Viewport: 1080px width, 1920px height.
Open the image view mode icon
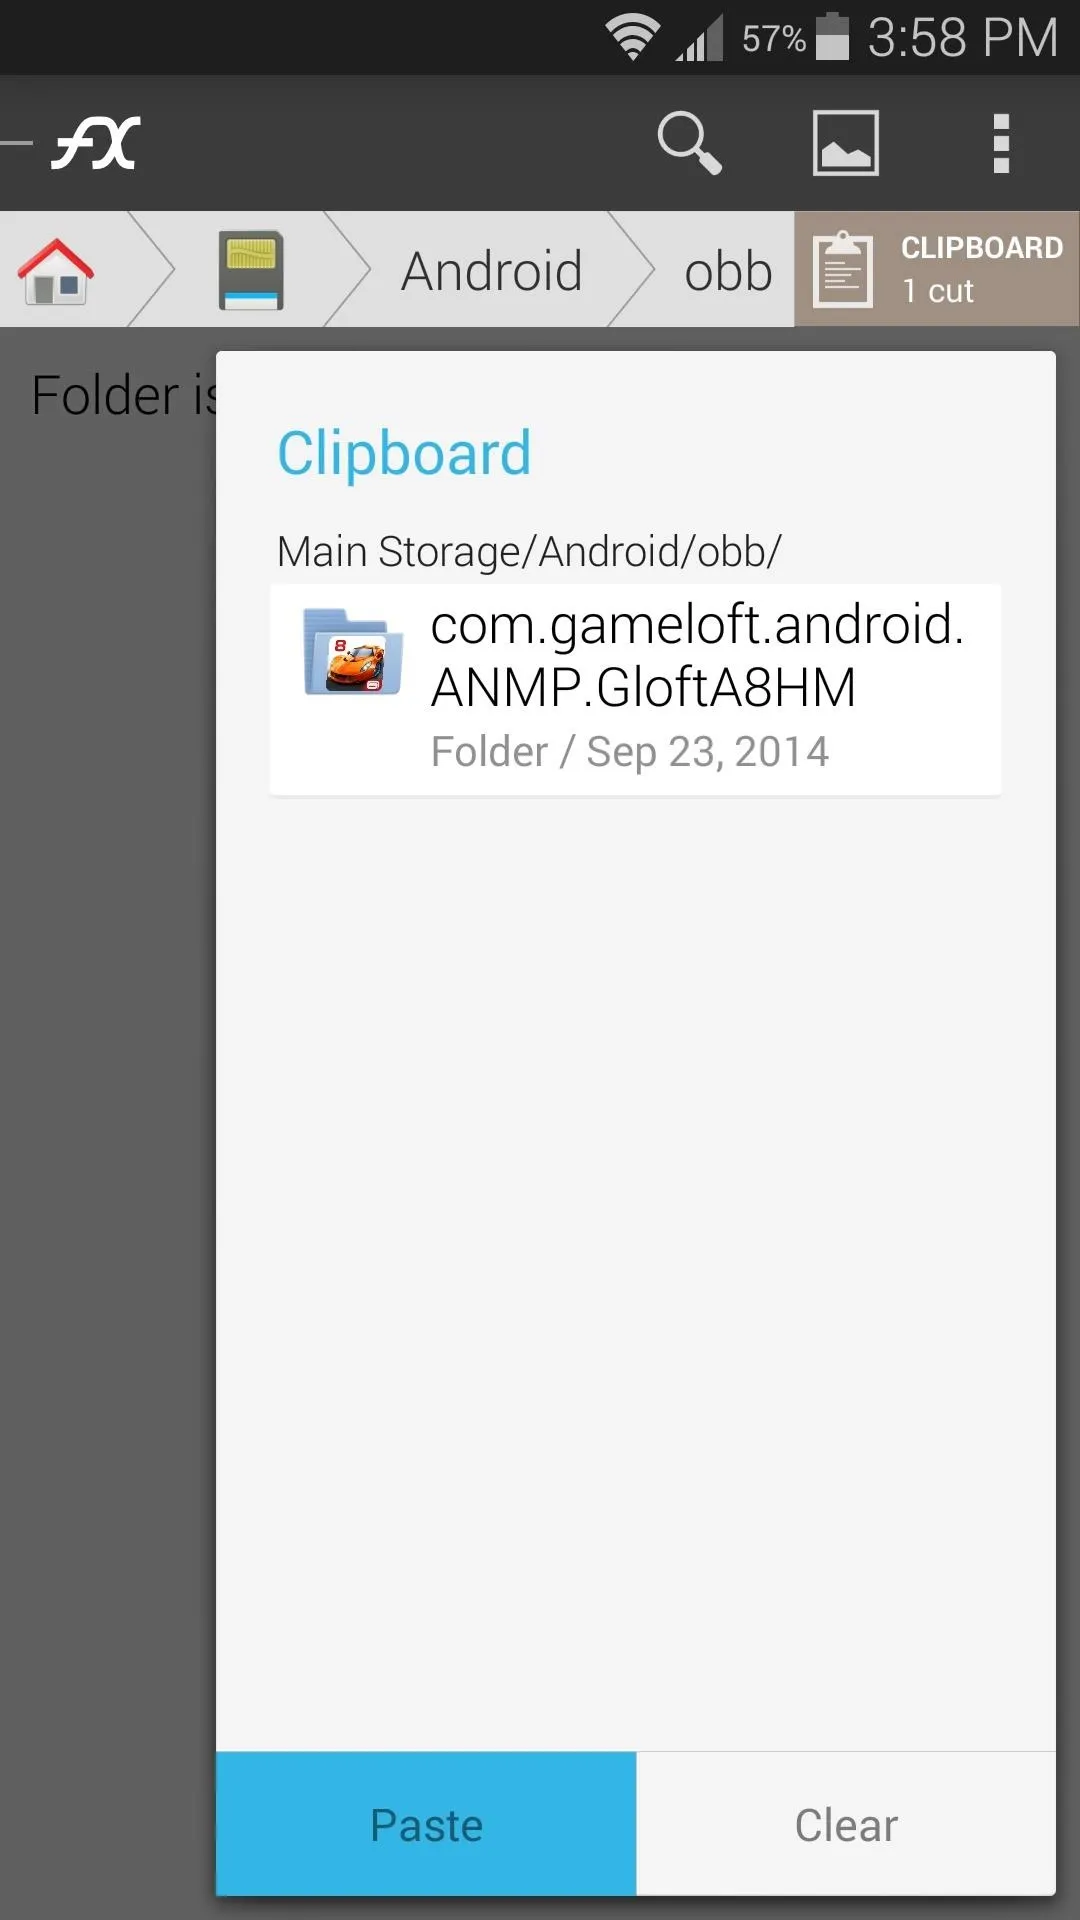(x=846, y=143)
